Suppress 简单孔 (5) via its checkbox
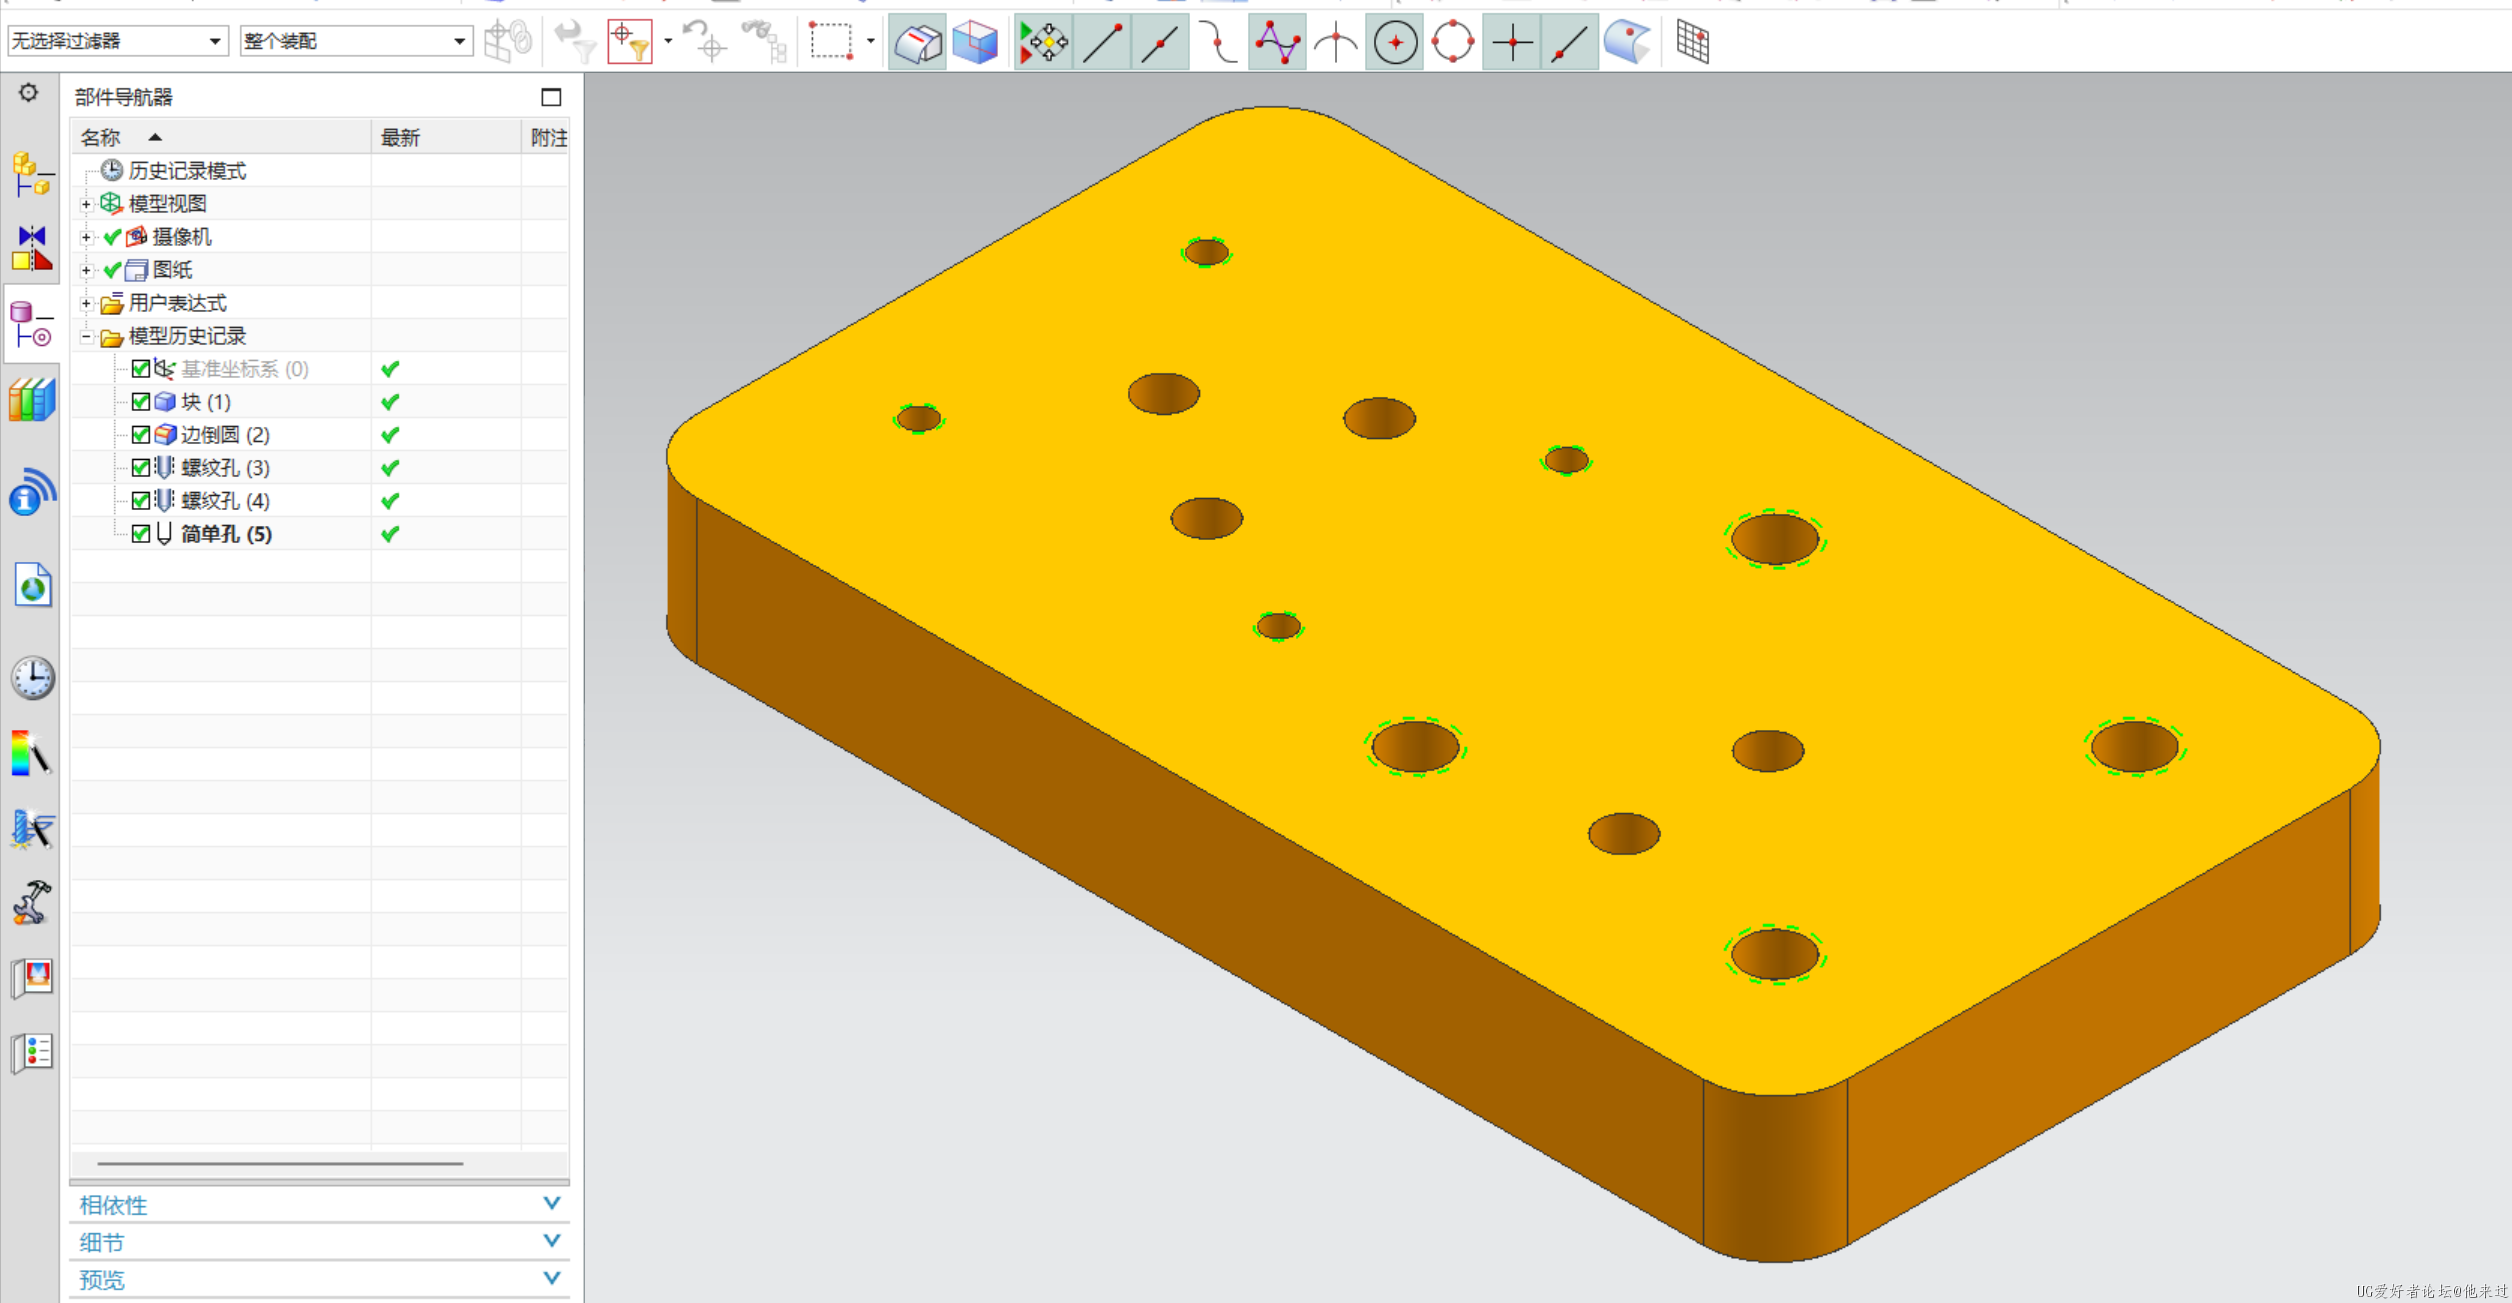The image size is (2512, 1303). [x=141, y=534]
